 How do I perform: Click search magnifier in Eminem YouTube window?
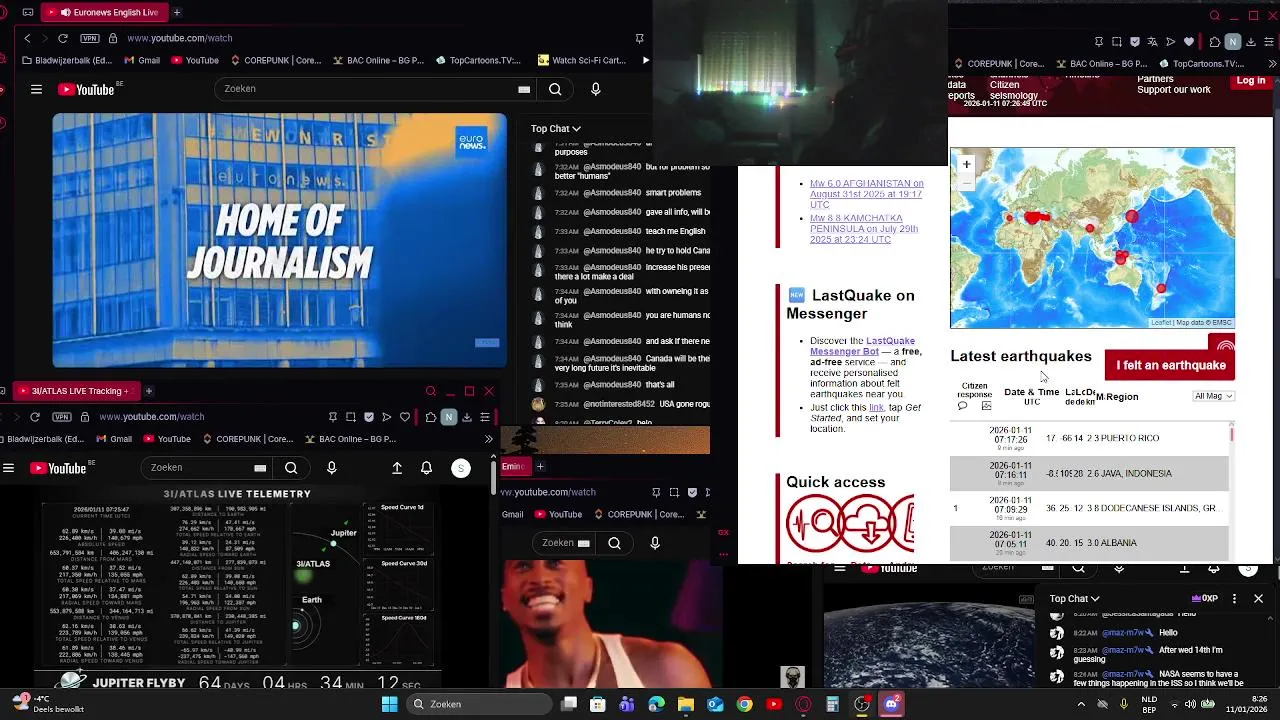click(614, 543)
